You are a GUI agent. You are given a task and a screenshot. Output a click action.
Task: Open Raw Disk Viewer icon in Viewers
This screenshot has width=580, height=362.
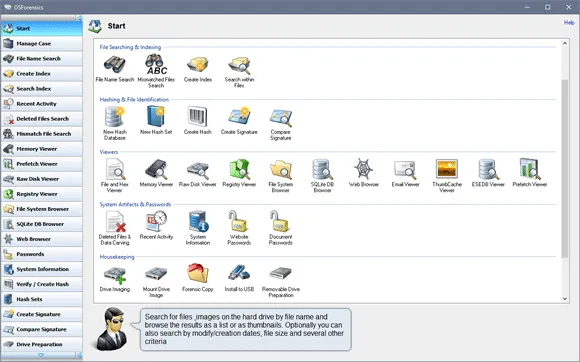[198, 170]
